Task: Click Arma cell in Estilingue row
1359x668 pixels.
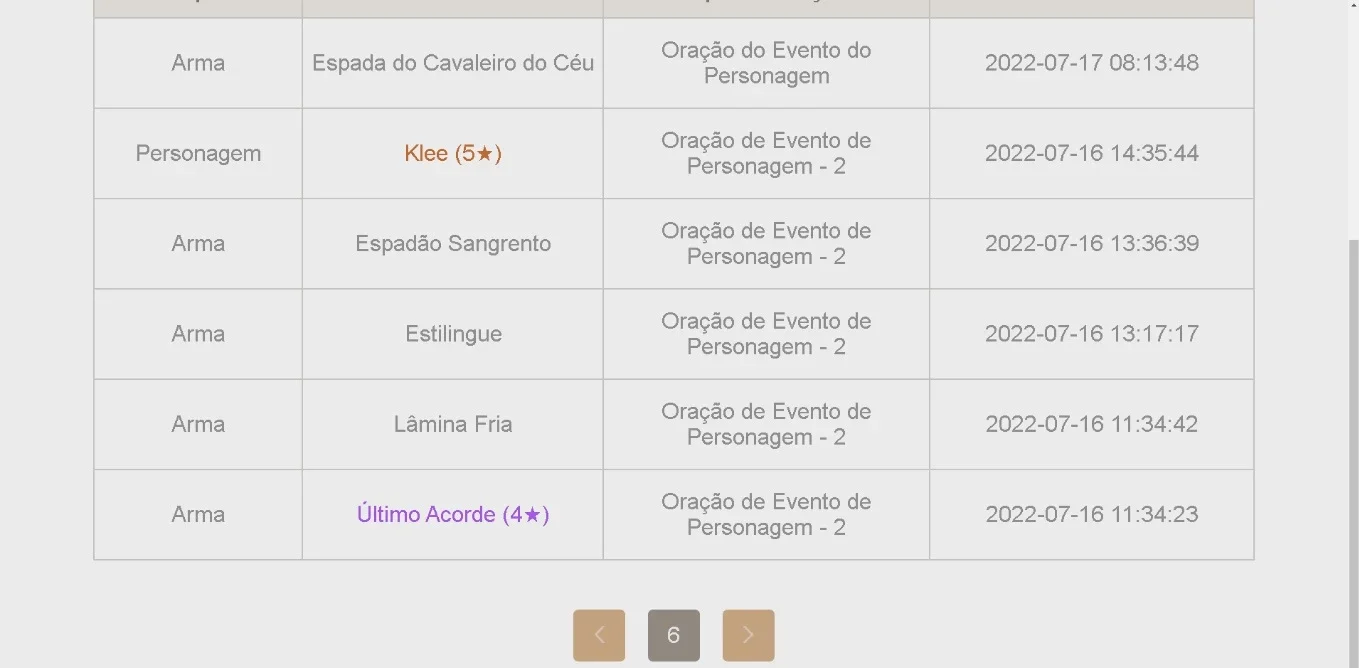Action: point(198,334)
